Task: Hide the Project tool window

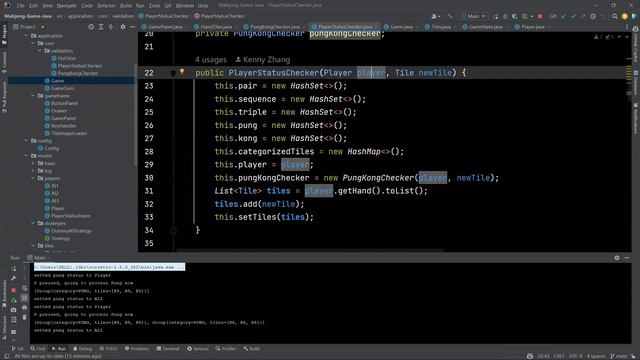Action: 133,27
